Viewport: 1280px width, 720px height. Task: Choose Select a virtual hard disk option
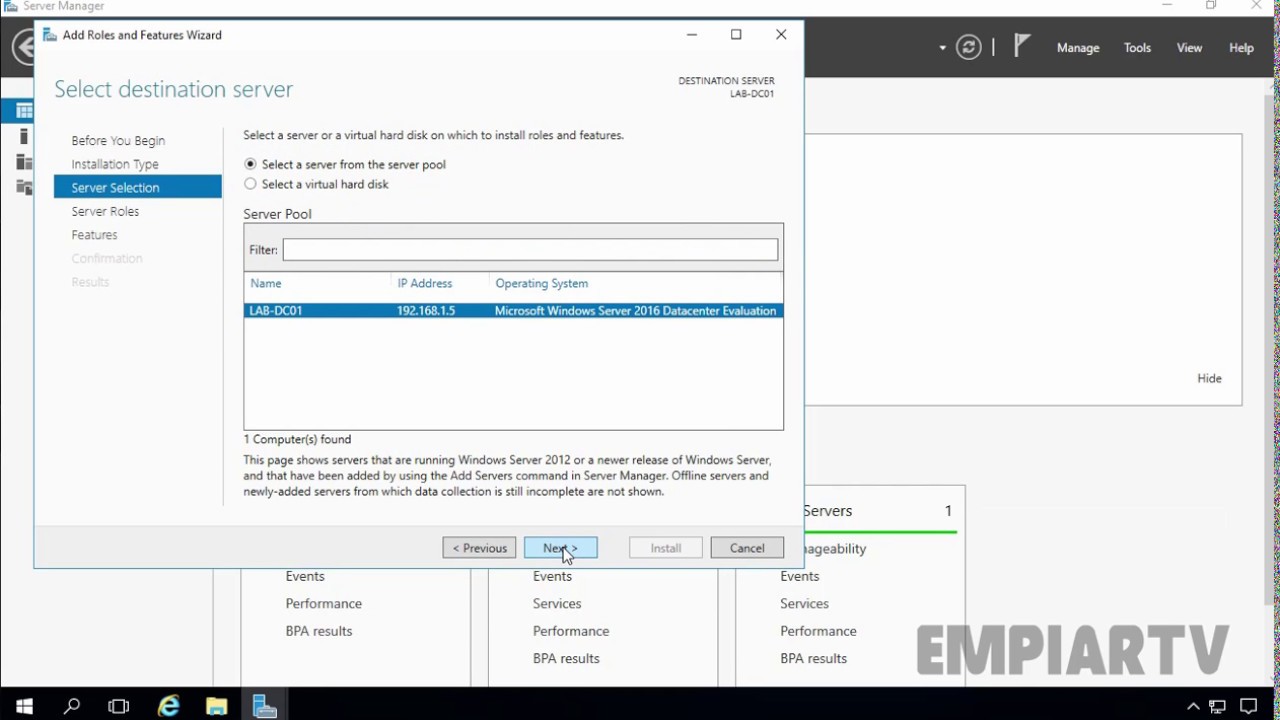(x=250, y=184)
